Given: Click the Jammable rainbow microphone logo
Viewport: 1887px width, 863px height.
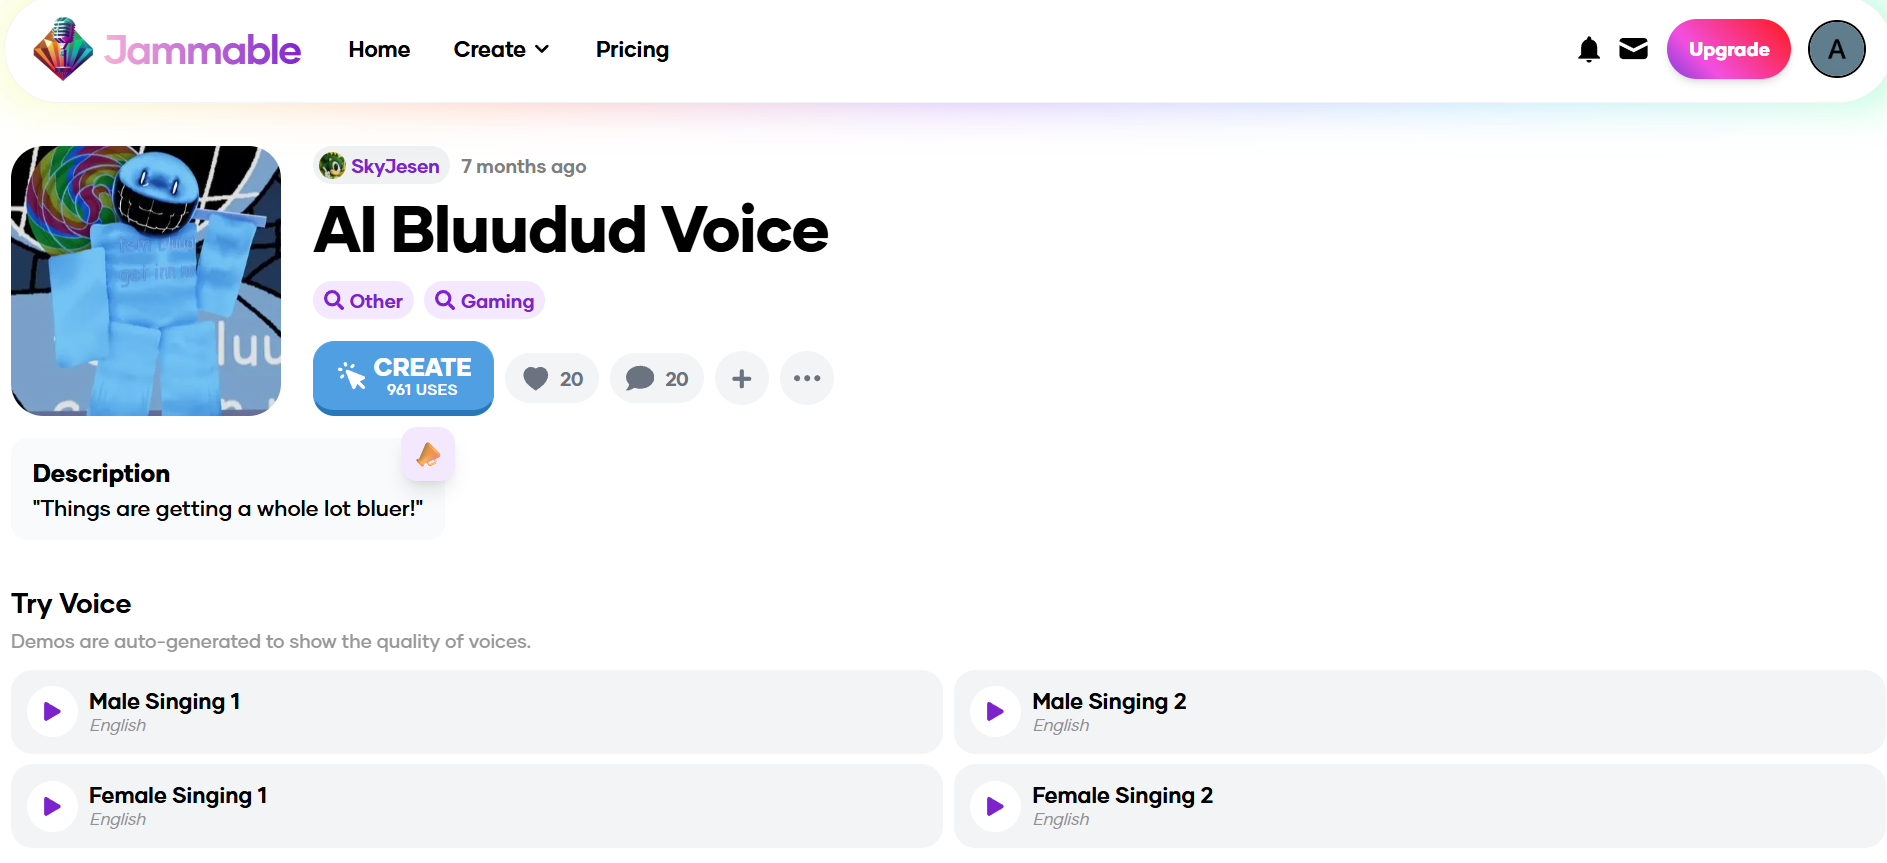Looking at the screenshot, I should pos(63,49).
